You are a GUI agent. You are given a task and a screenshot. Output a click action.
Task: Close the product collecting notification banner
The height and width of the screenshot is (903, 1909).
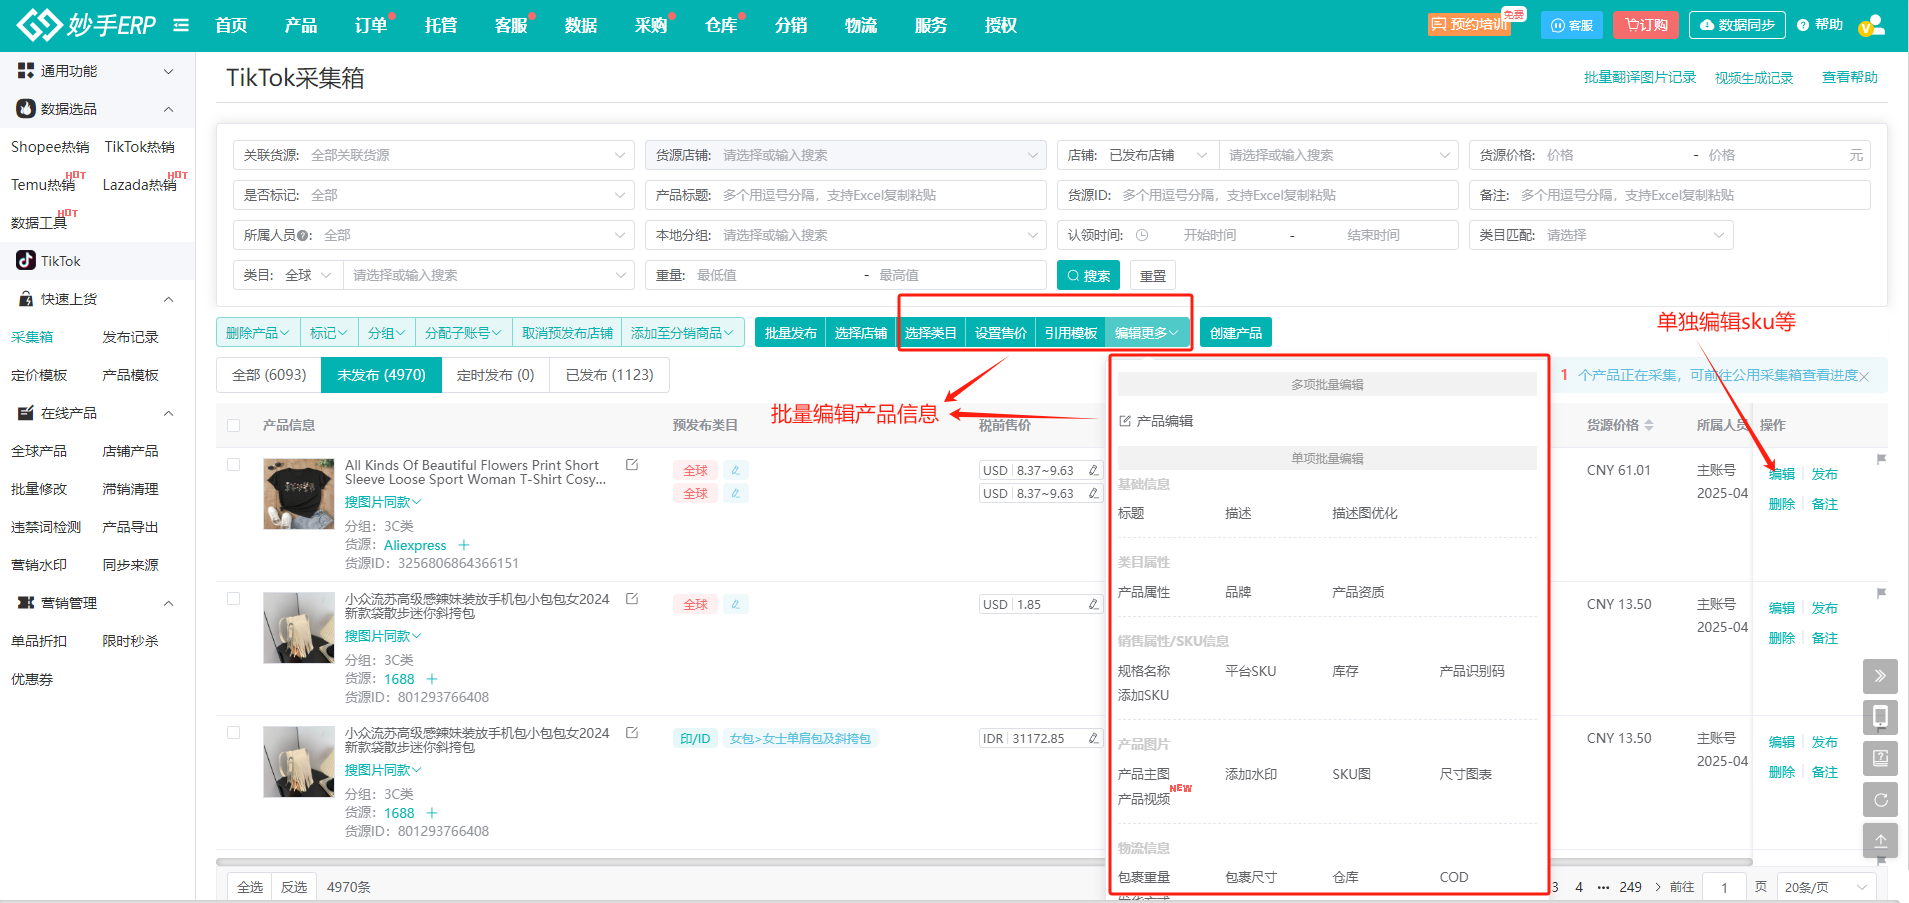coord(1864,377)
